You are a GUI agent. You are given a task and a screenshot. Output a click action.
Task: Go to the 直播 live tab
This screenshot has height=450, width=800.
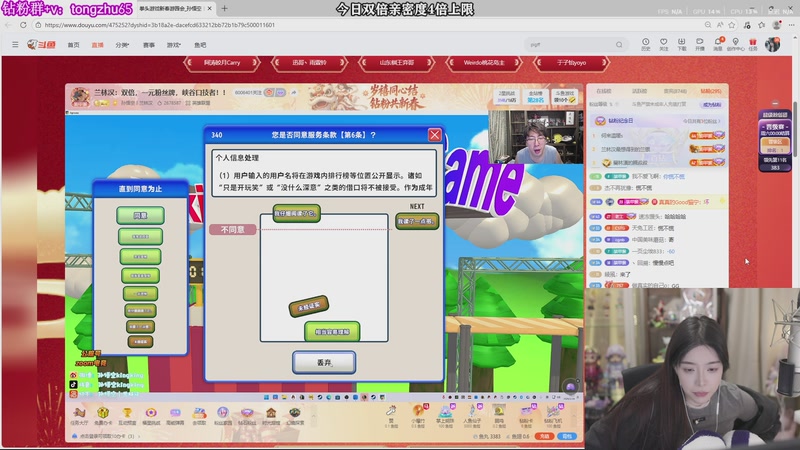pos(97,45)
